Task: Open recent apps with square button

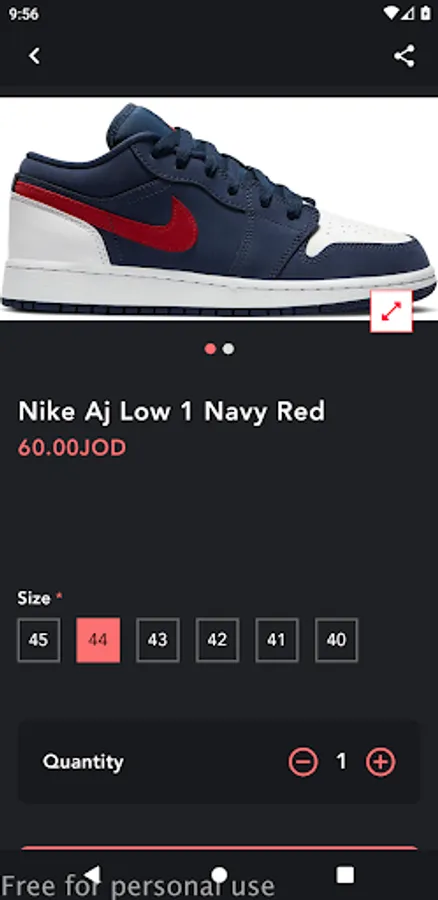Action: click(345, 874)
